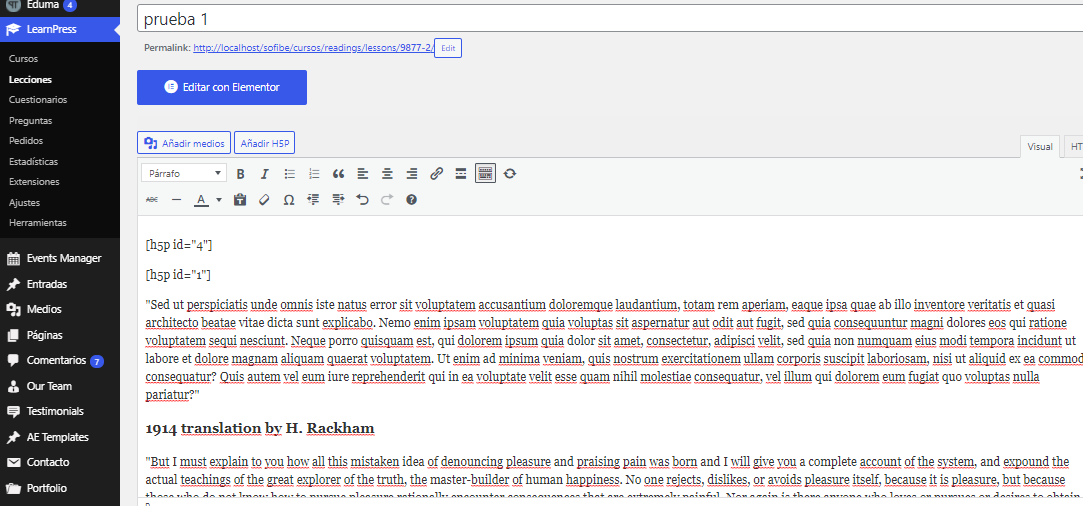Toggle bold formatting in the editor toolbar

pyautogui.click(x=240, y=174)
